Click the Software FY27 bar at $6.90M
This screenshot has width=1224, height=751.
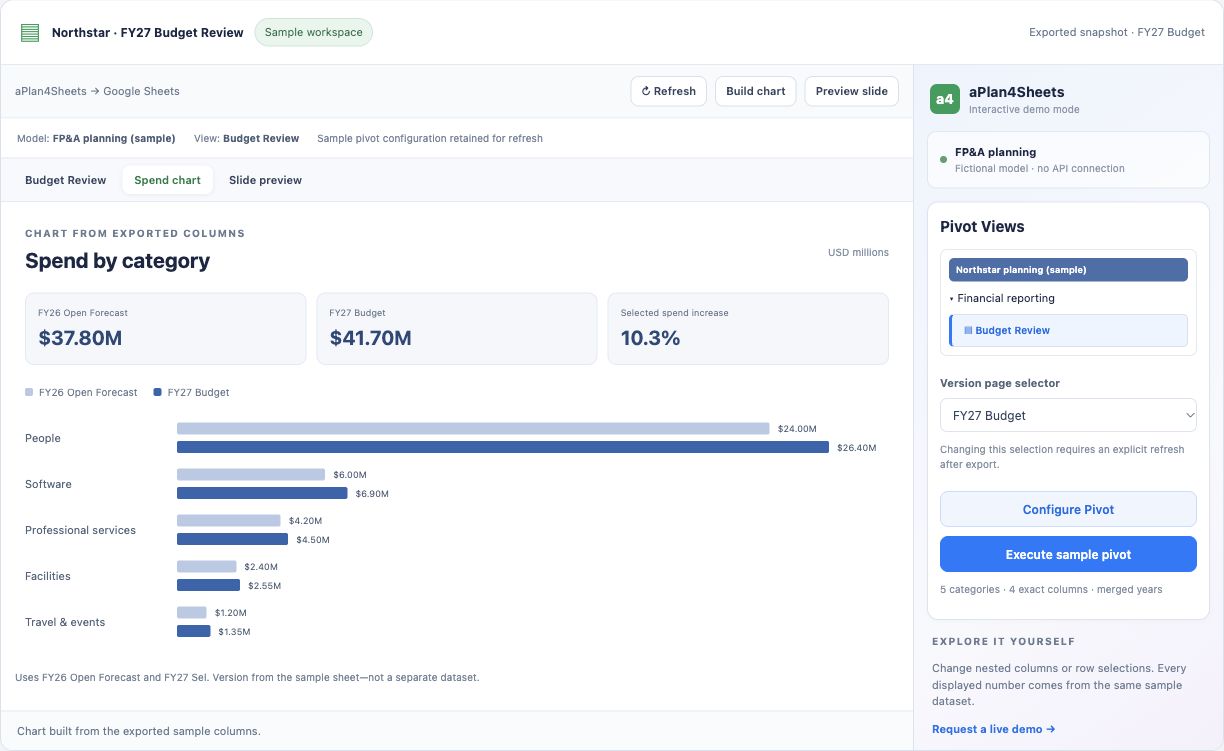click(262, 493)
